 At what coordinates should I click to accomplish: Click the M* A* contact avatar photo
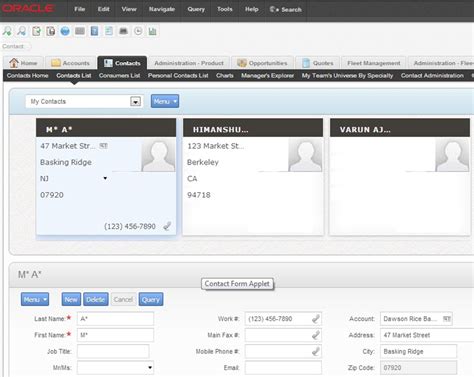pos(158,155)
